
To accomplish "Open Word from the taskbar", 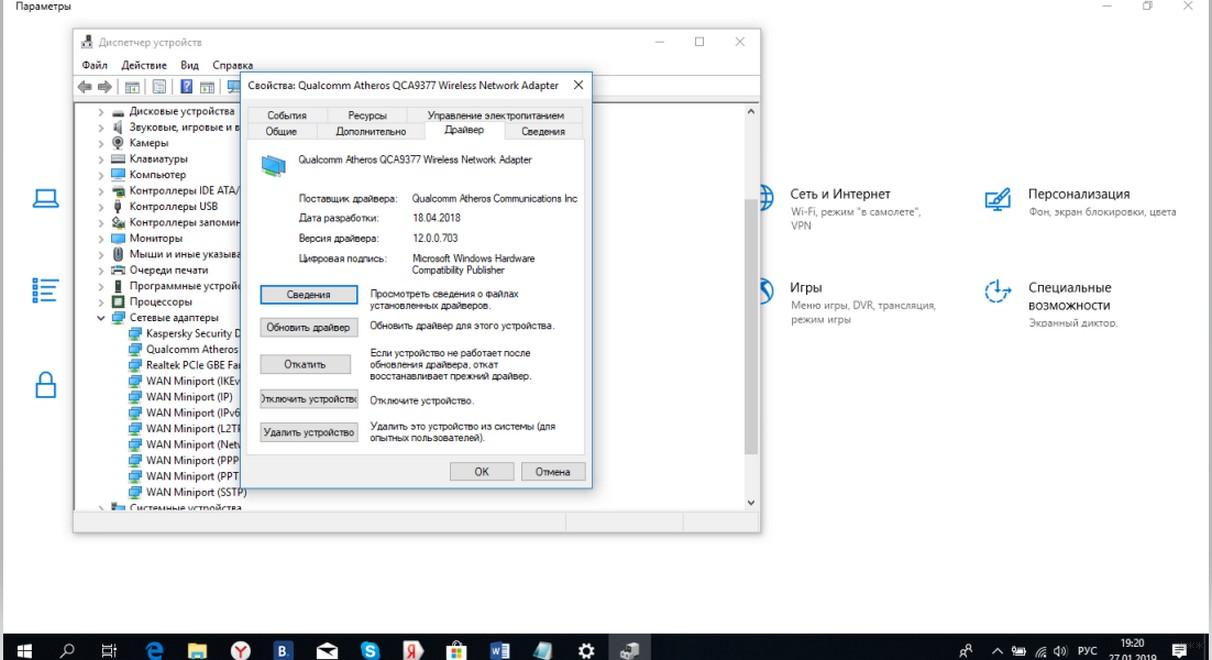I will pyautogui.click(x=501, y=650).
